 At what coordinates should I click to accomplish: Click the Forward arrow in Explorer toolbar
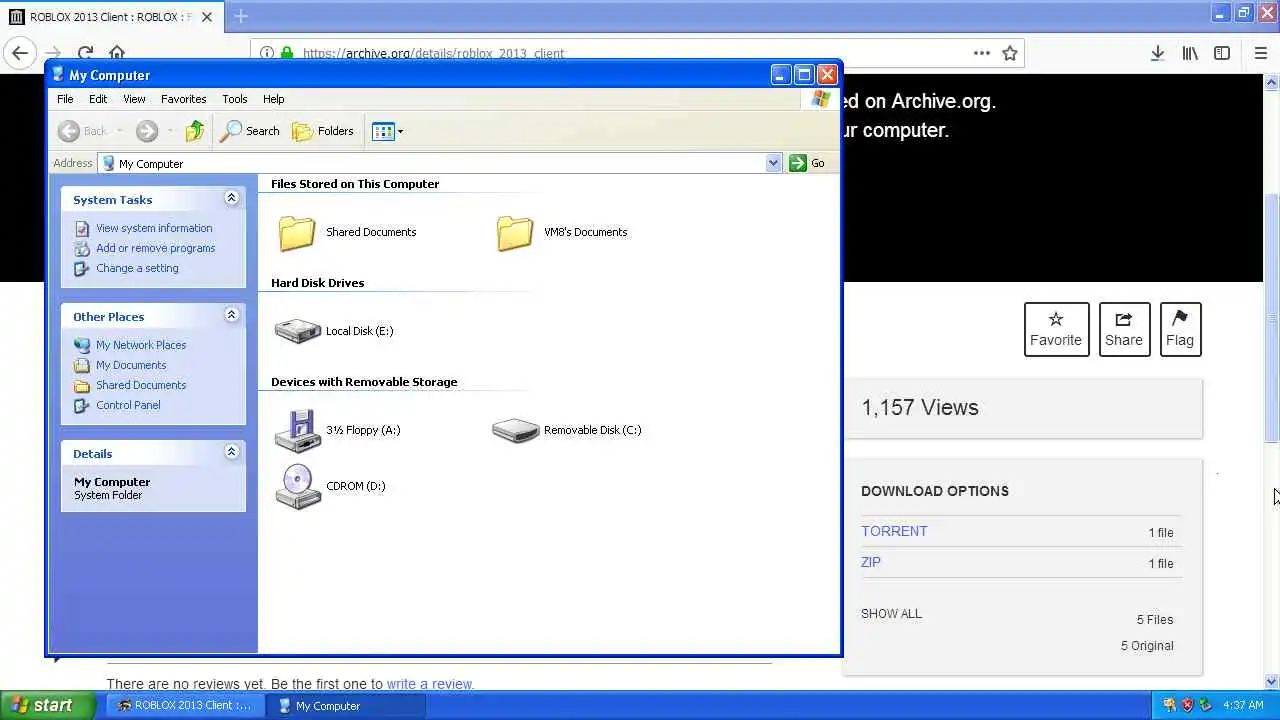click(147, 131)
